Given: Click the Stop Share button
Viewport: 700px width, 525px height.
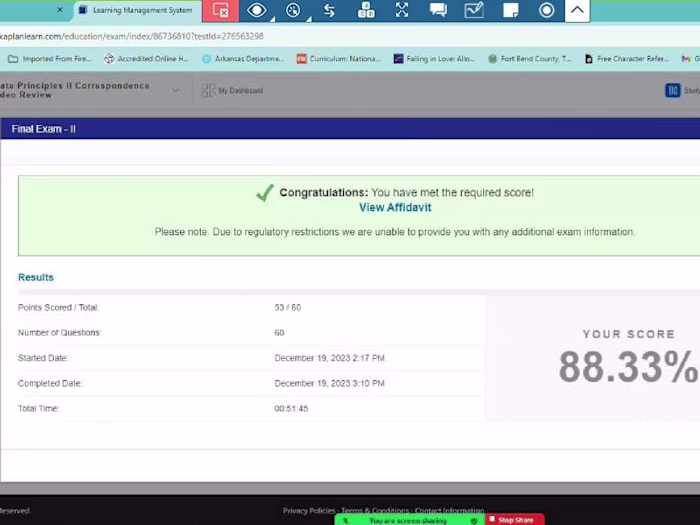Looking at the screenshot, I should [514, 520].
